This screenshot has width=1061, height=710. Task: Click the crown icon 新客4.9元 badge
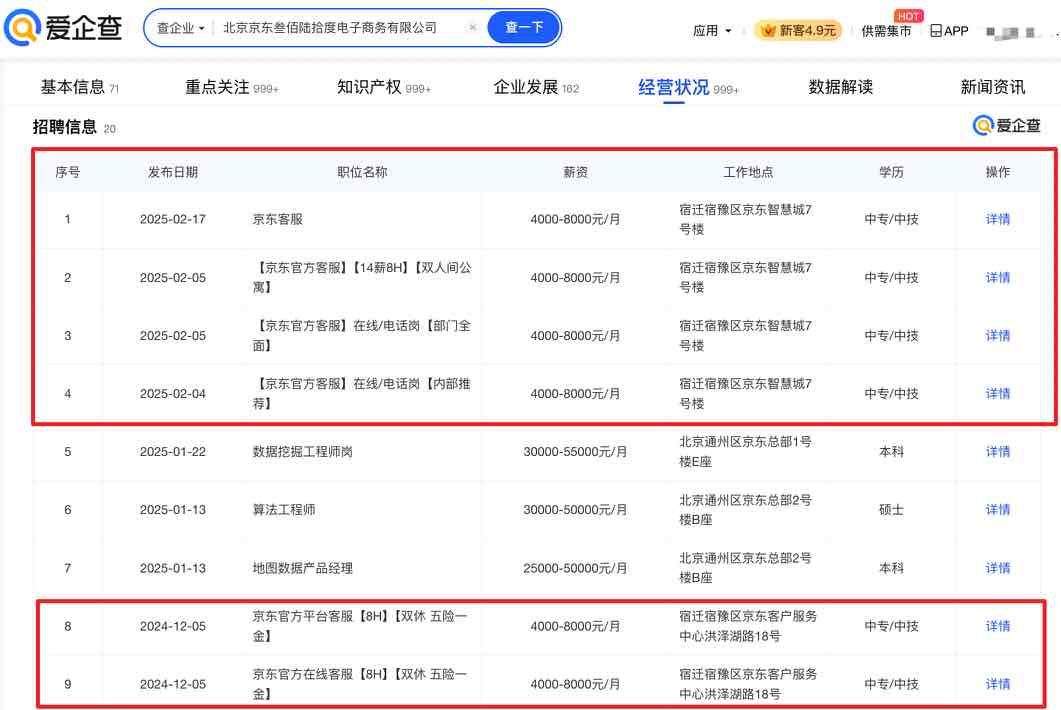pyautogui.click(x=797, y=31)
